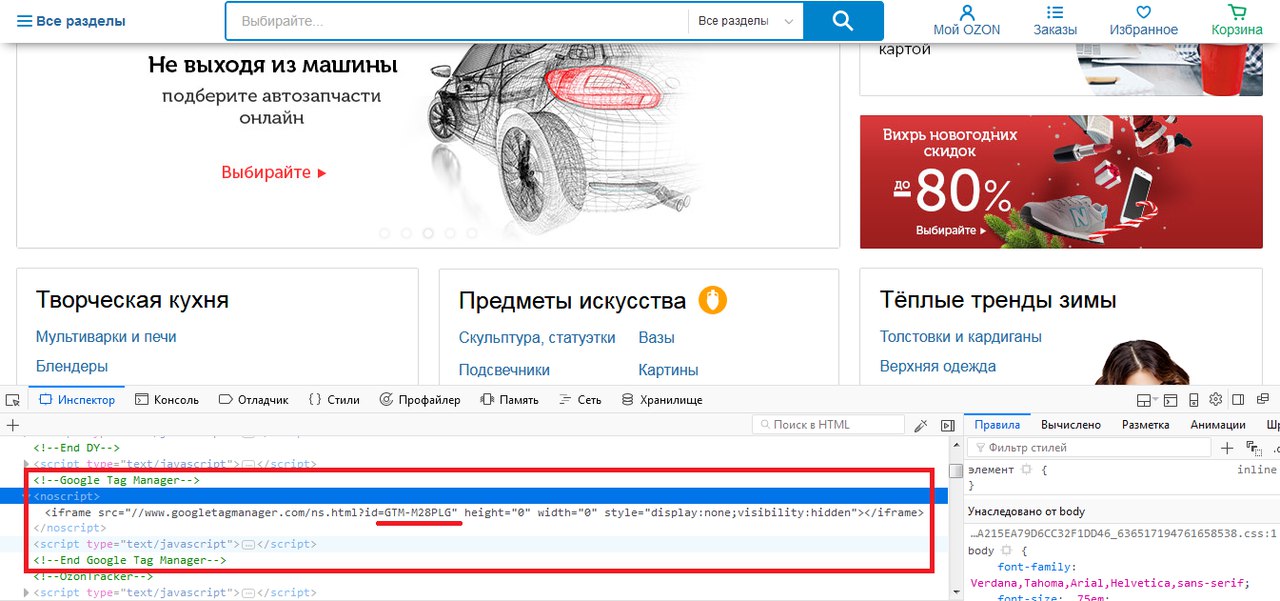Collapse the selected noscript node
Screen dimensions: 1280x601
pos(27,497)
